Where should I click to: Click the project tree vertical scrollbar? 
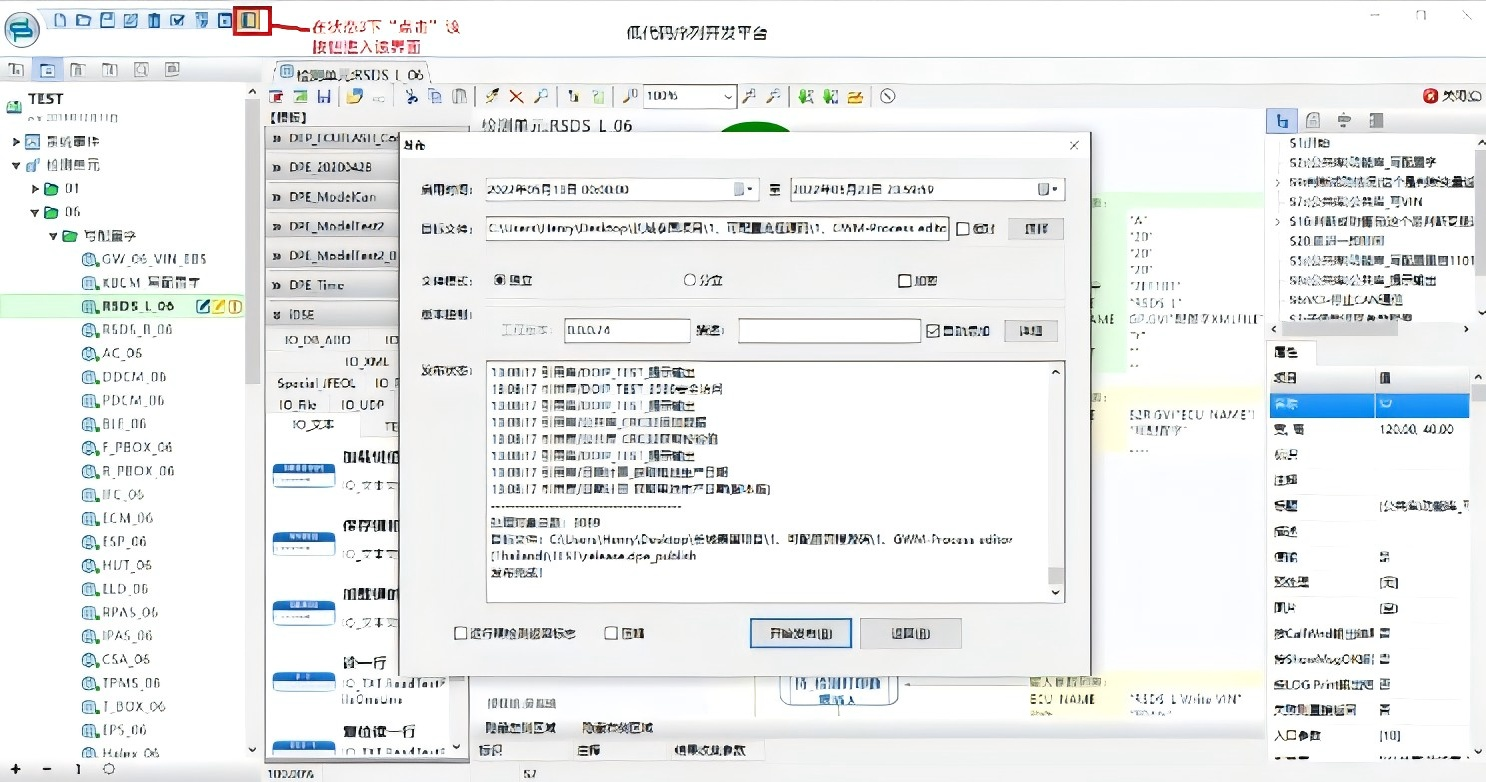(253, 240)
